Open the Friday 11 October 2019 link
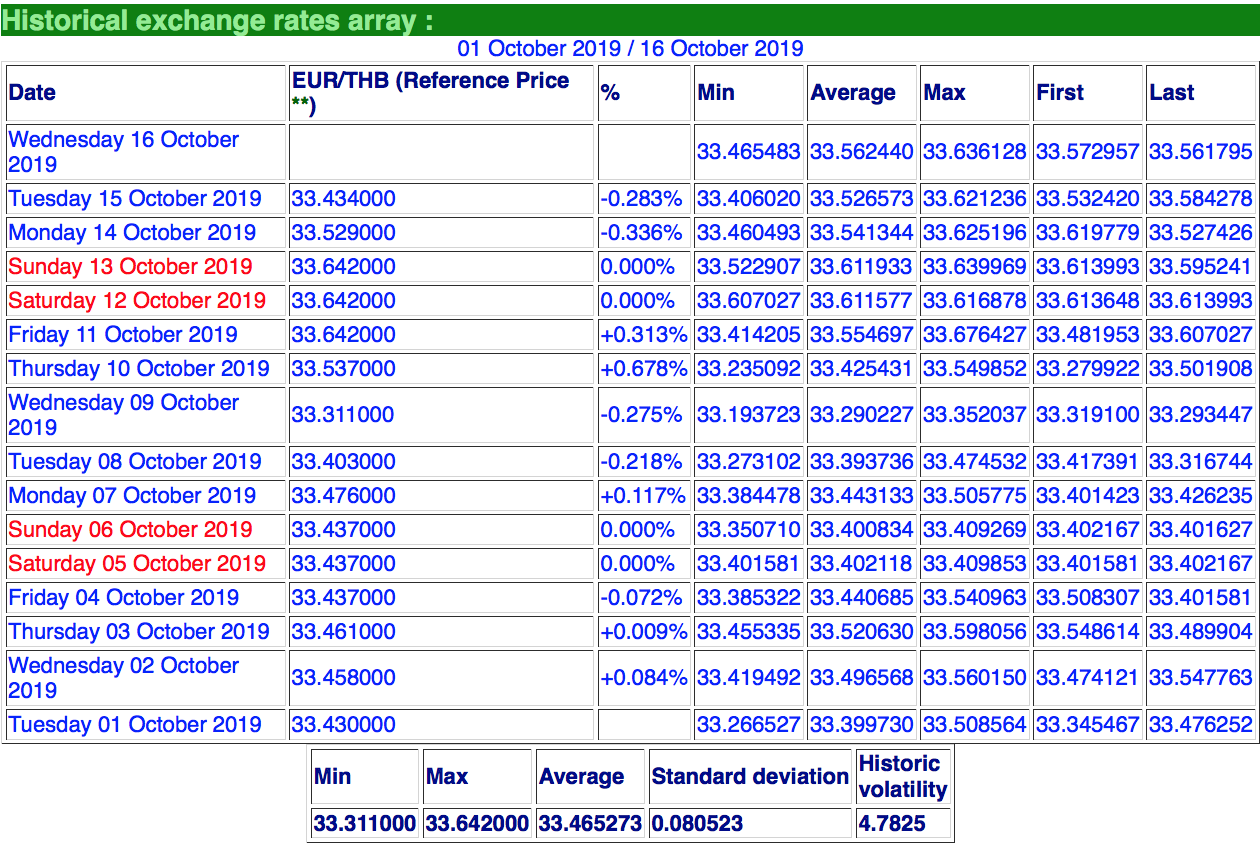1260x856 pixels. 123,335
